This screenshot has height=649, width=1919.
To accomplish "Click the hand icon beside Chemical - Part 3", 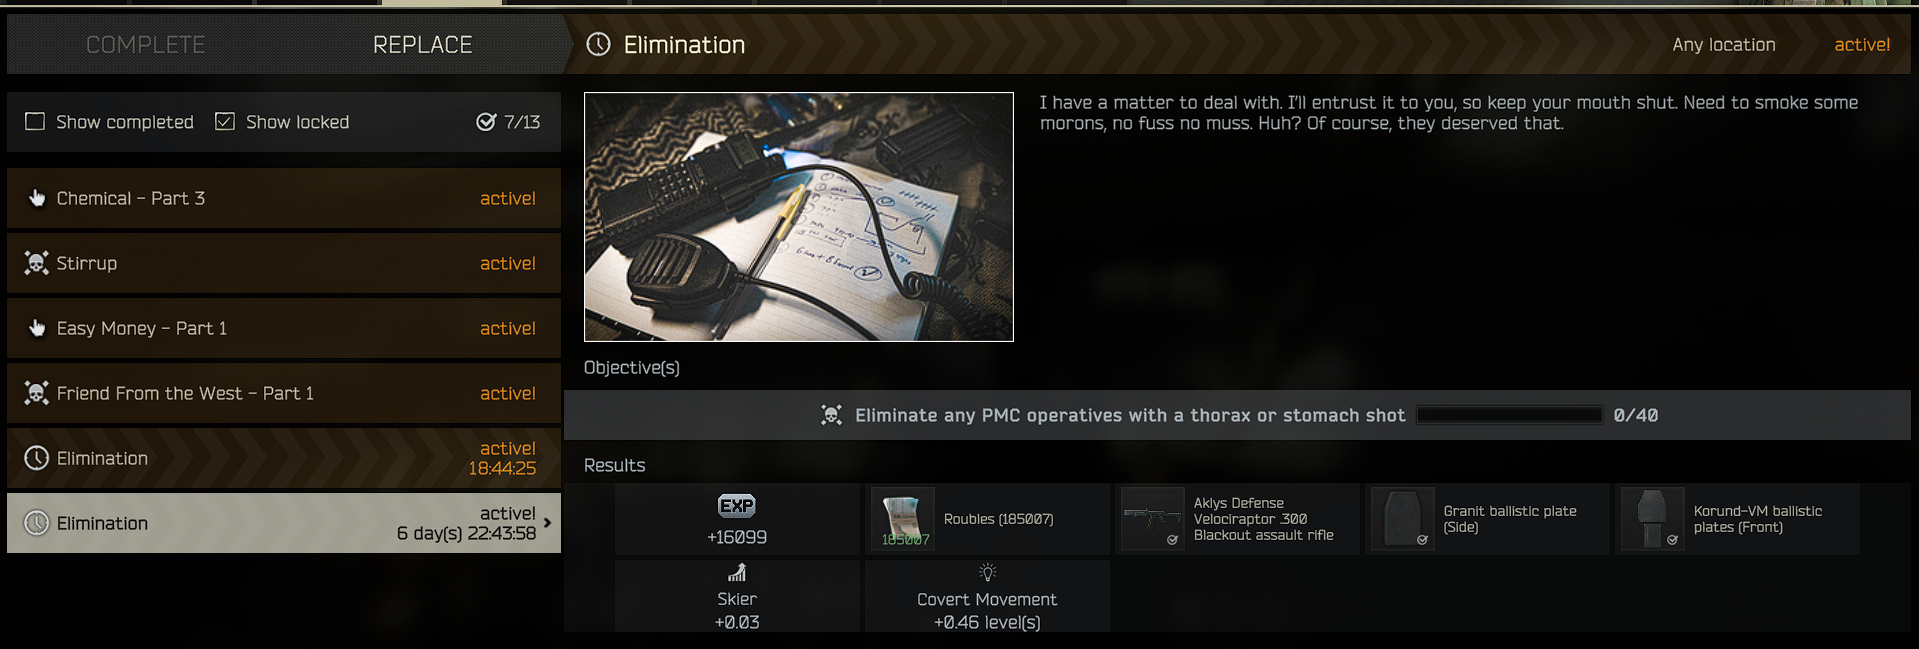I will (x=37, y=198).
